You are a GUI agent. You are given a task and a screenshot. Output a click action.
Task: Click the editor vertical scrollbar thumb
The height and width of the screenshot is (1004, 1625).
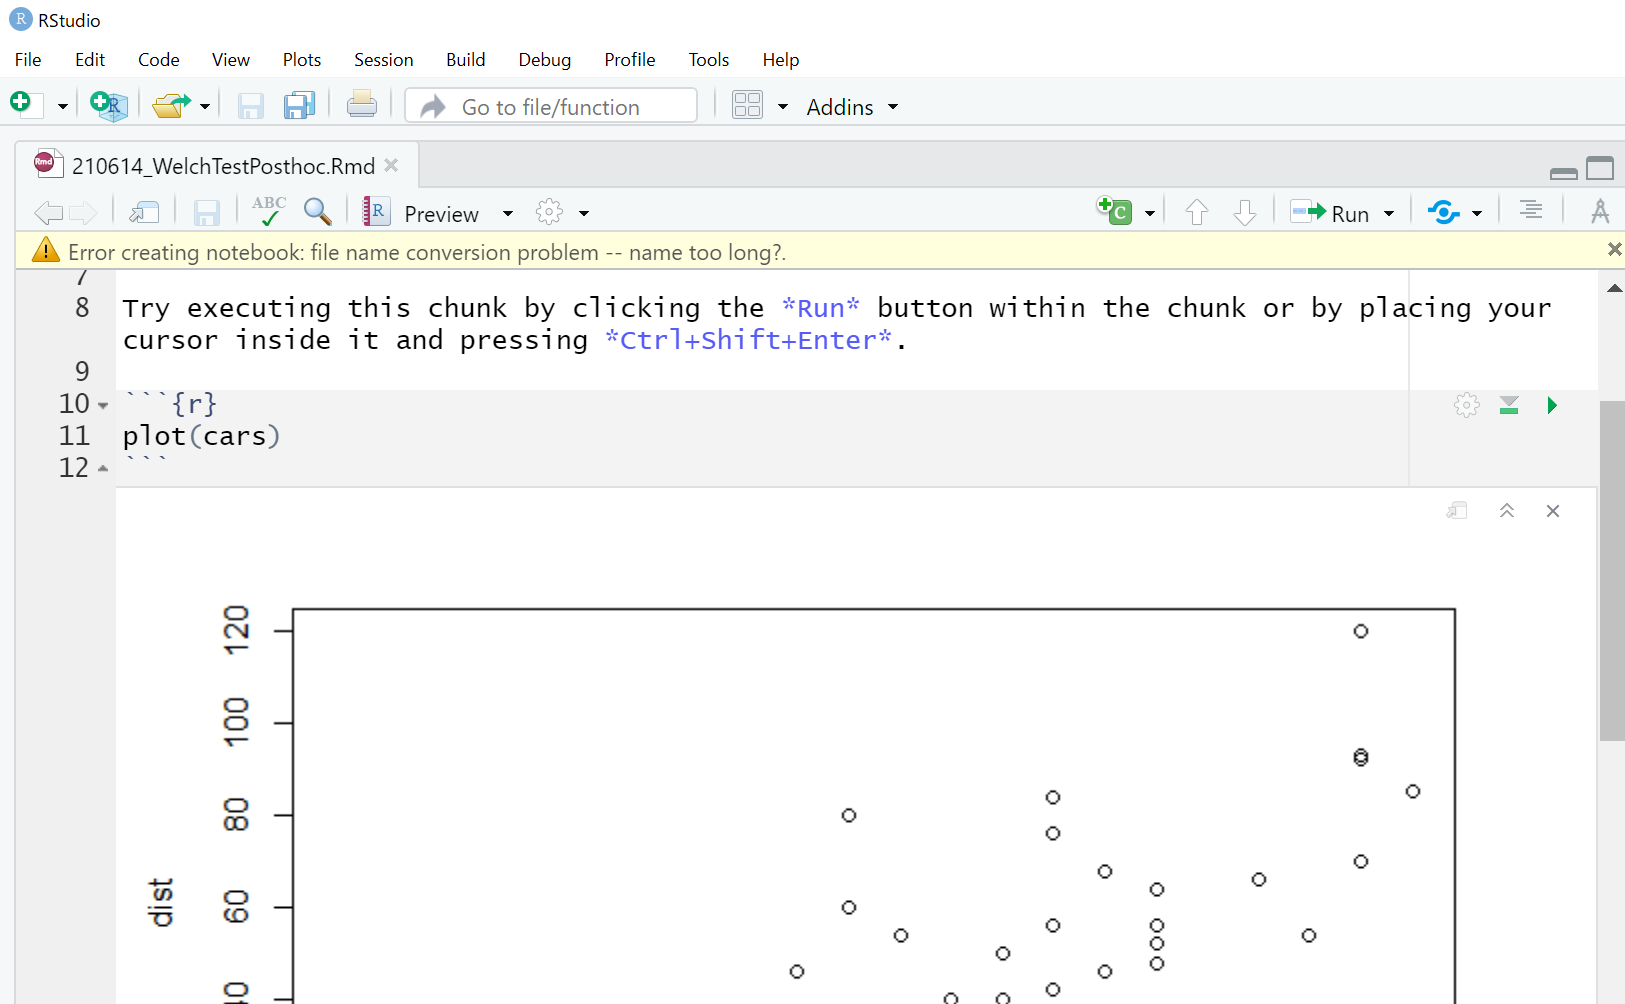1611,570
